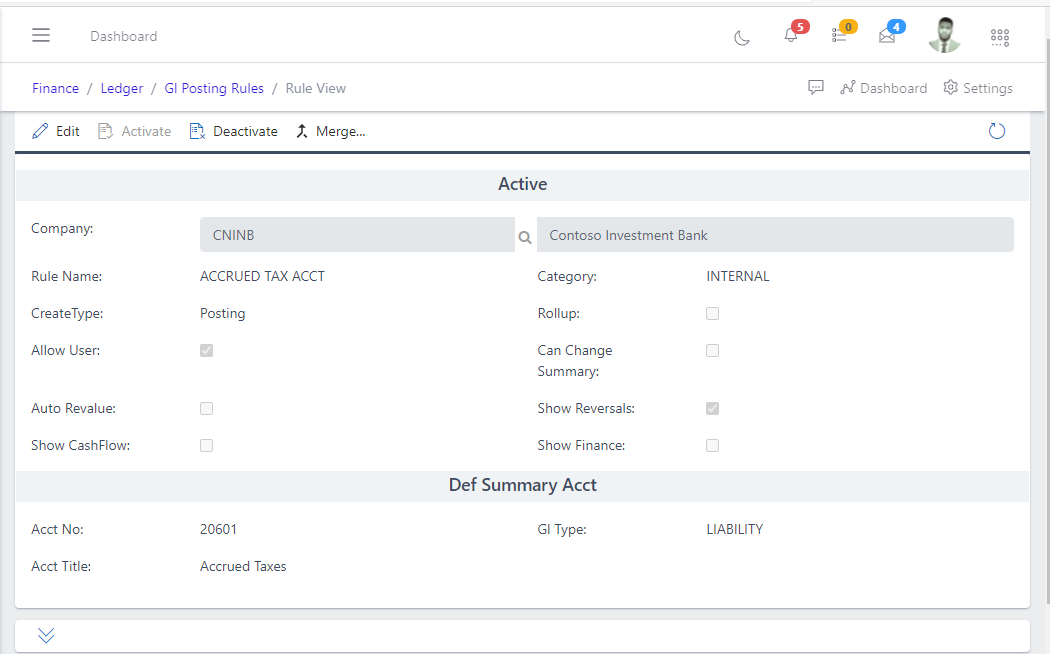Open the apps grid launcher

[x=1000, y=36]
